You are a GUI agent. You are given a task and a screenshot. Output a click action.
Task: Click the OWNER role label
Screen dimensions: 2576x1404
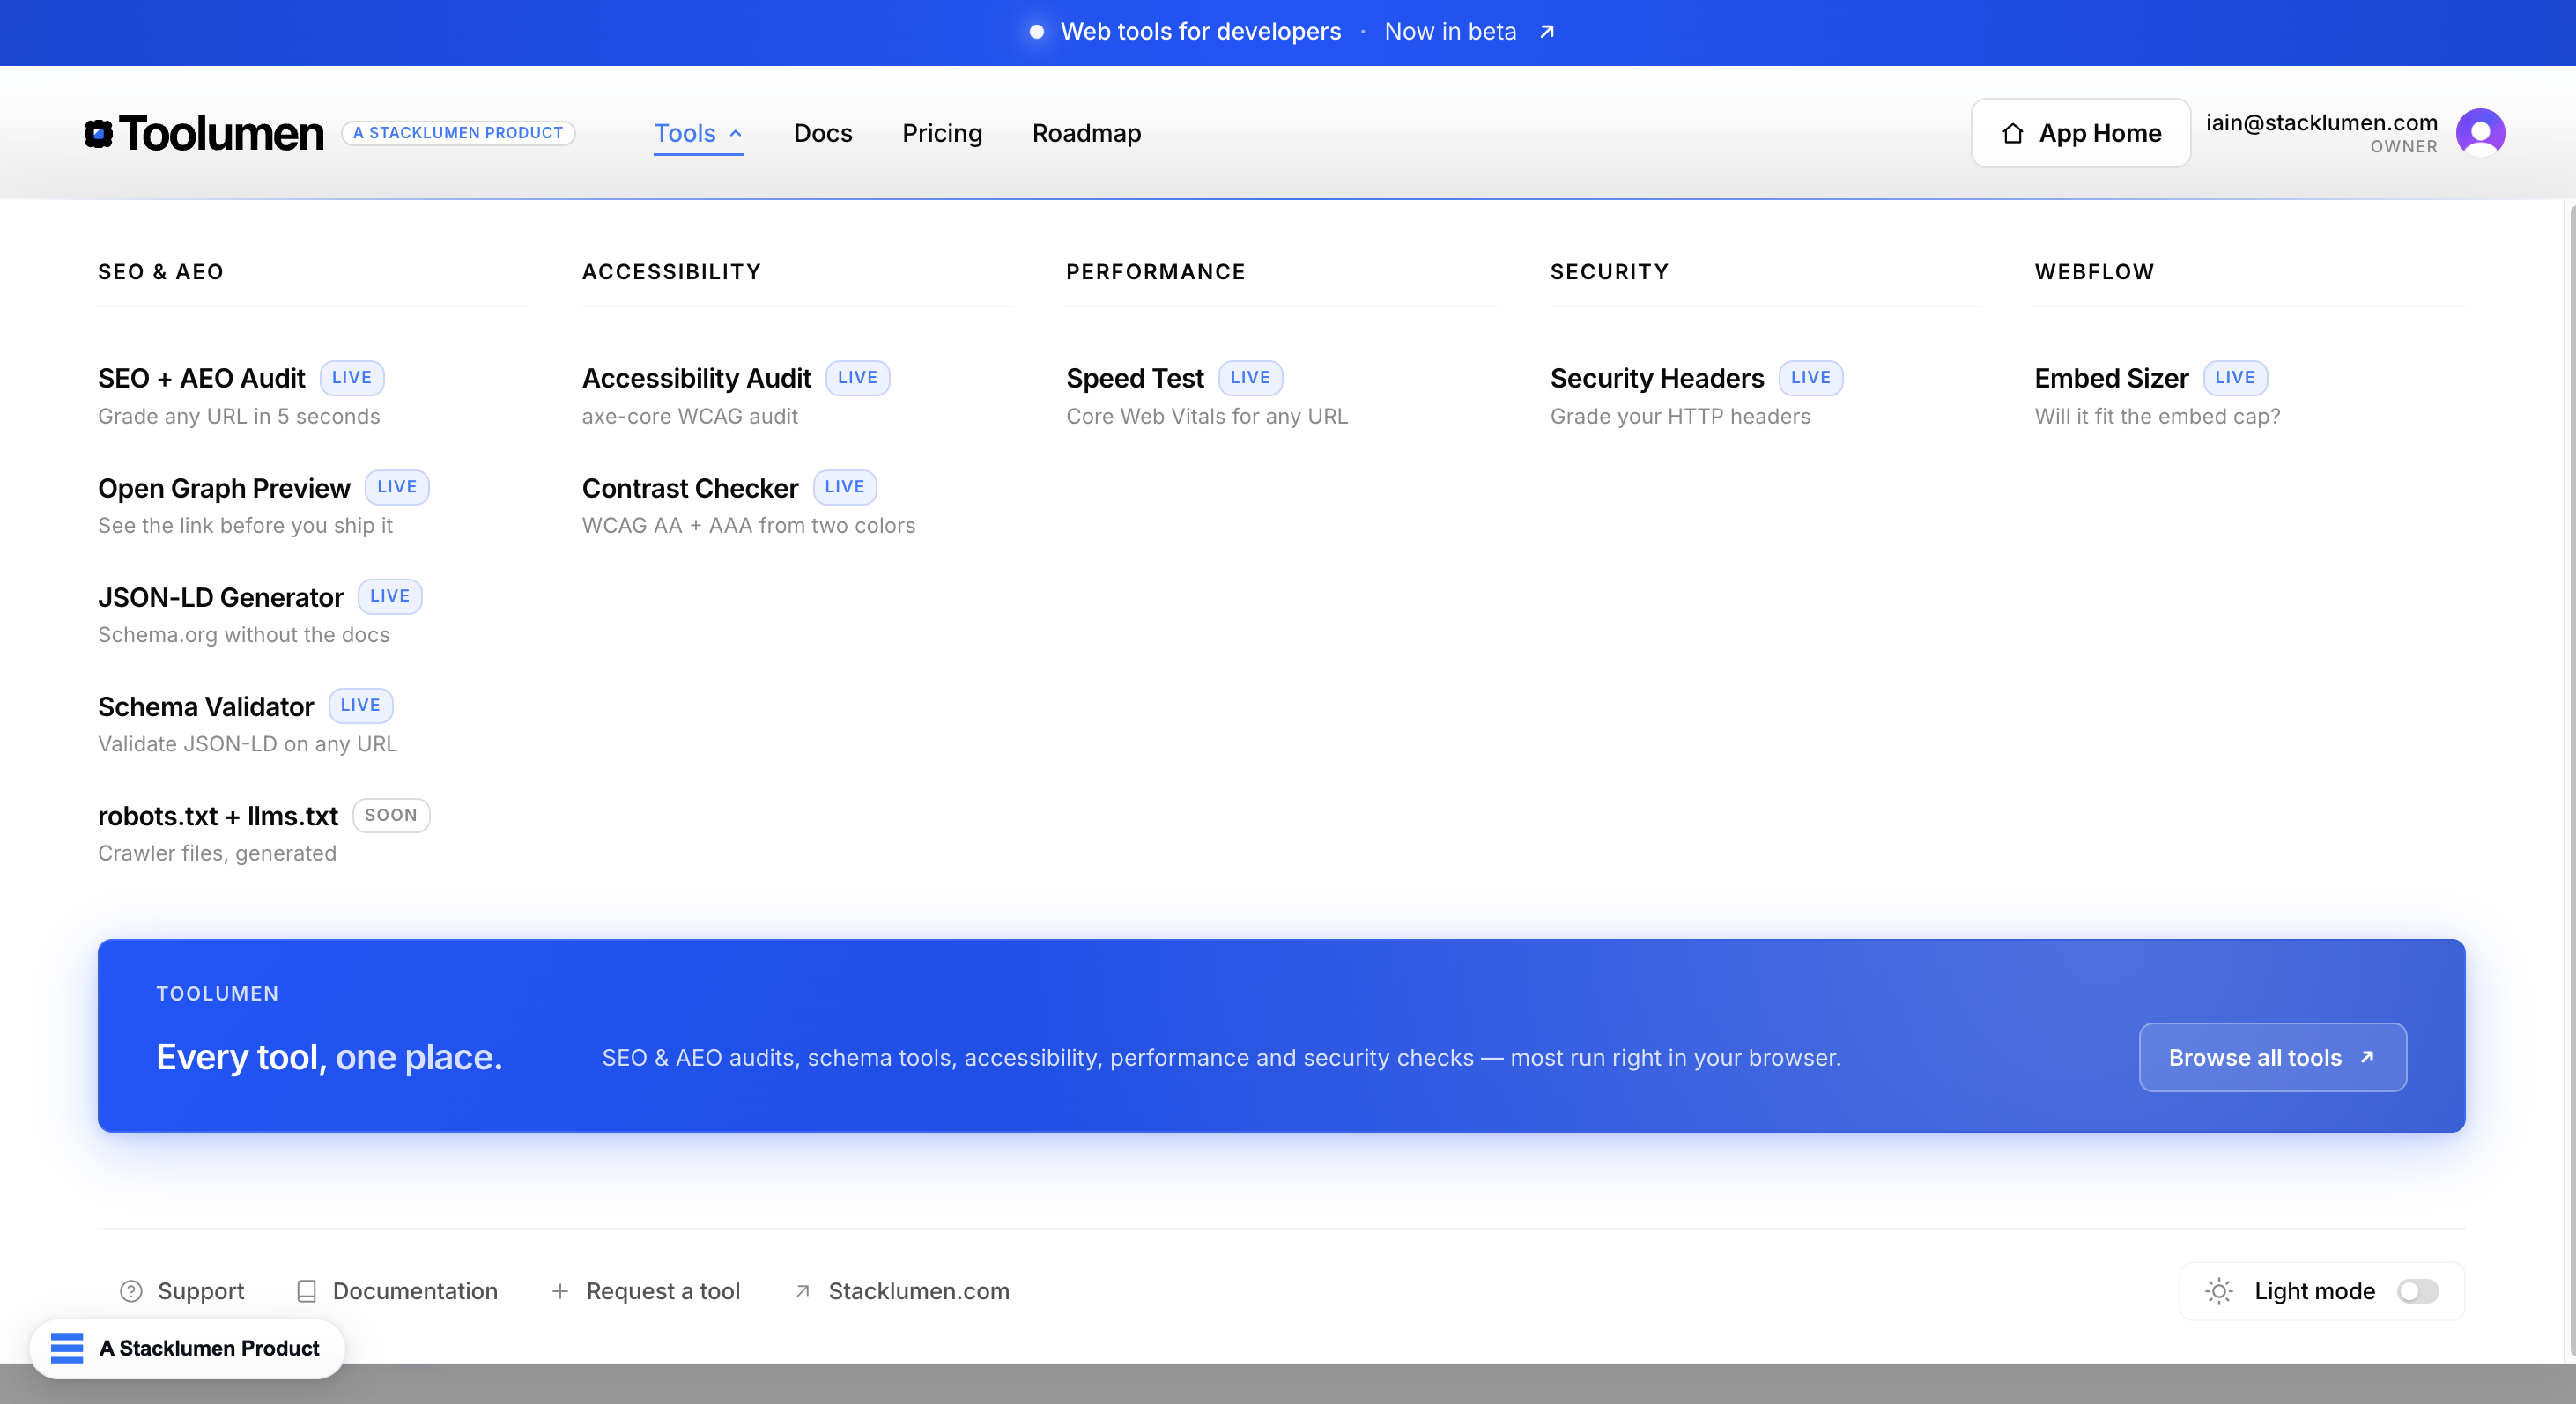click(2404, 147)
